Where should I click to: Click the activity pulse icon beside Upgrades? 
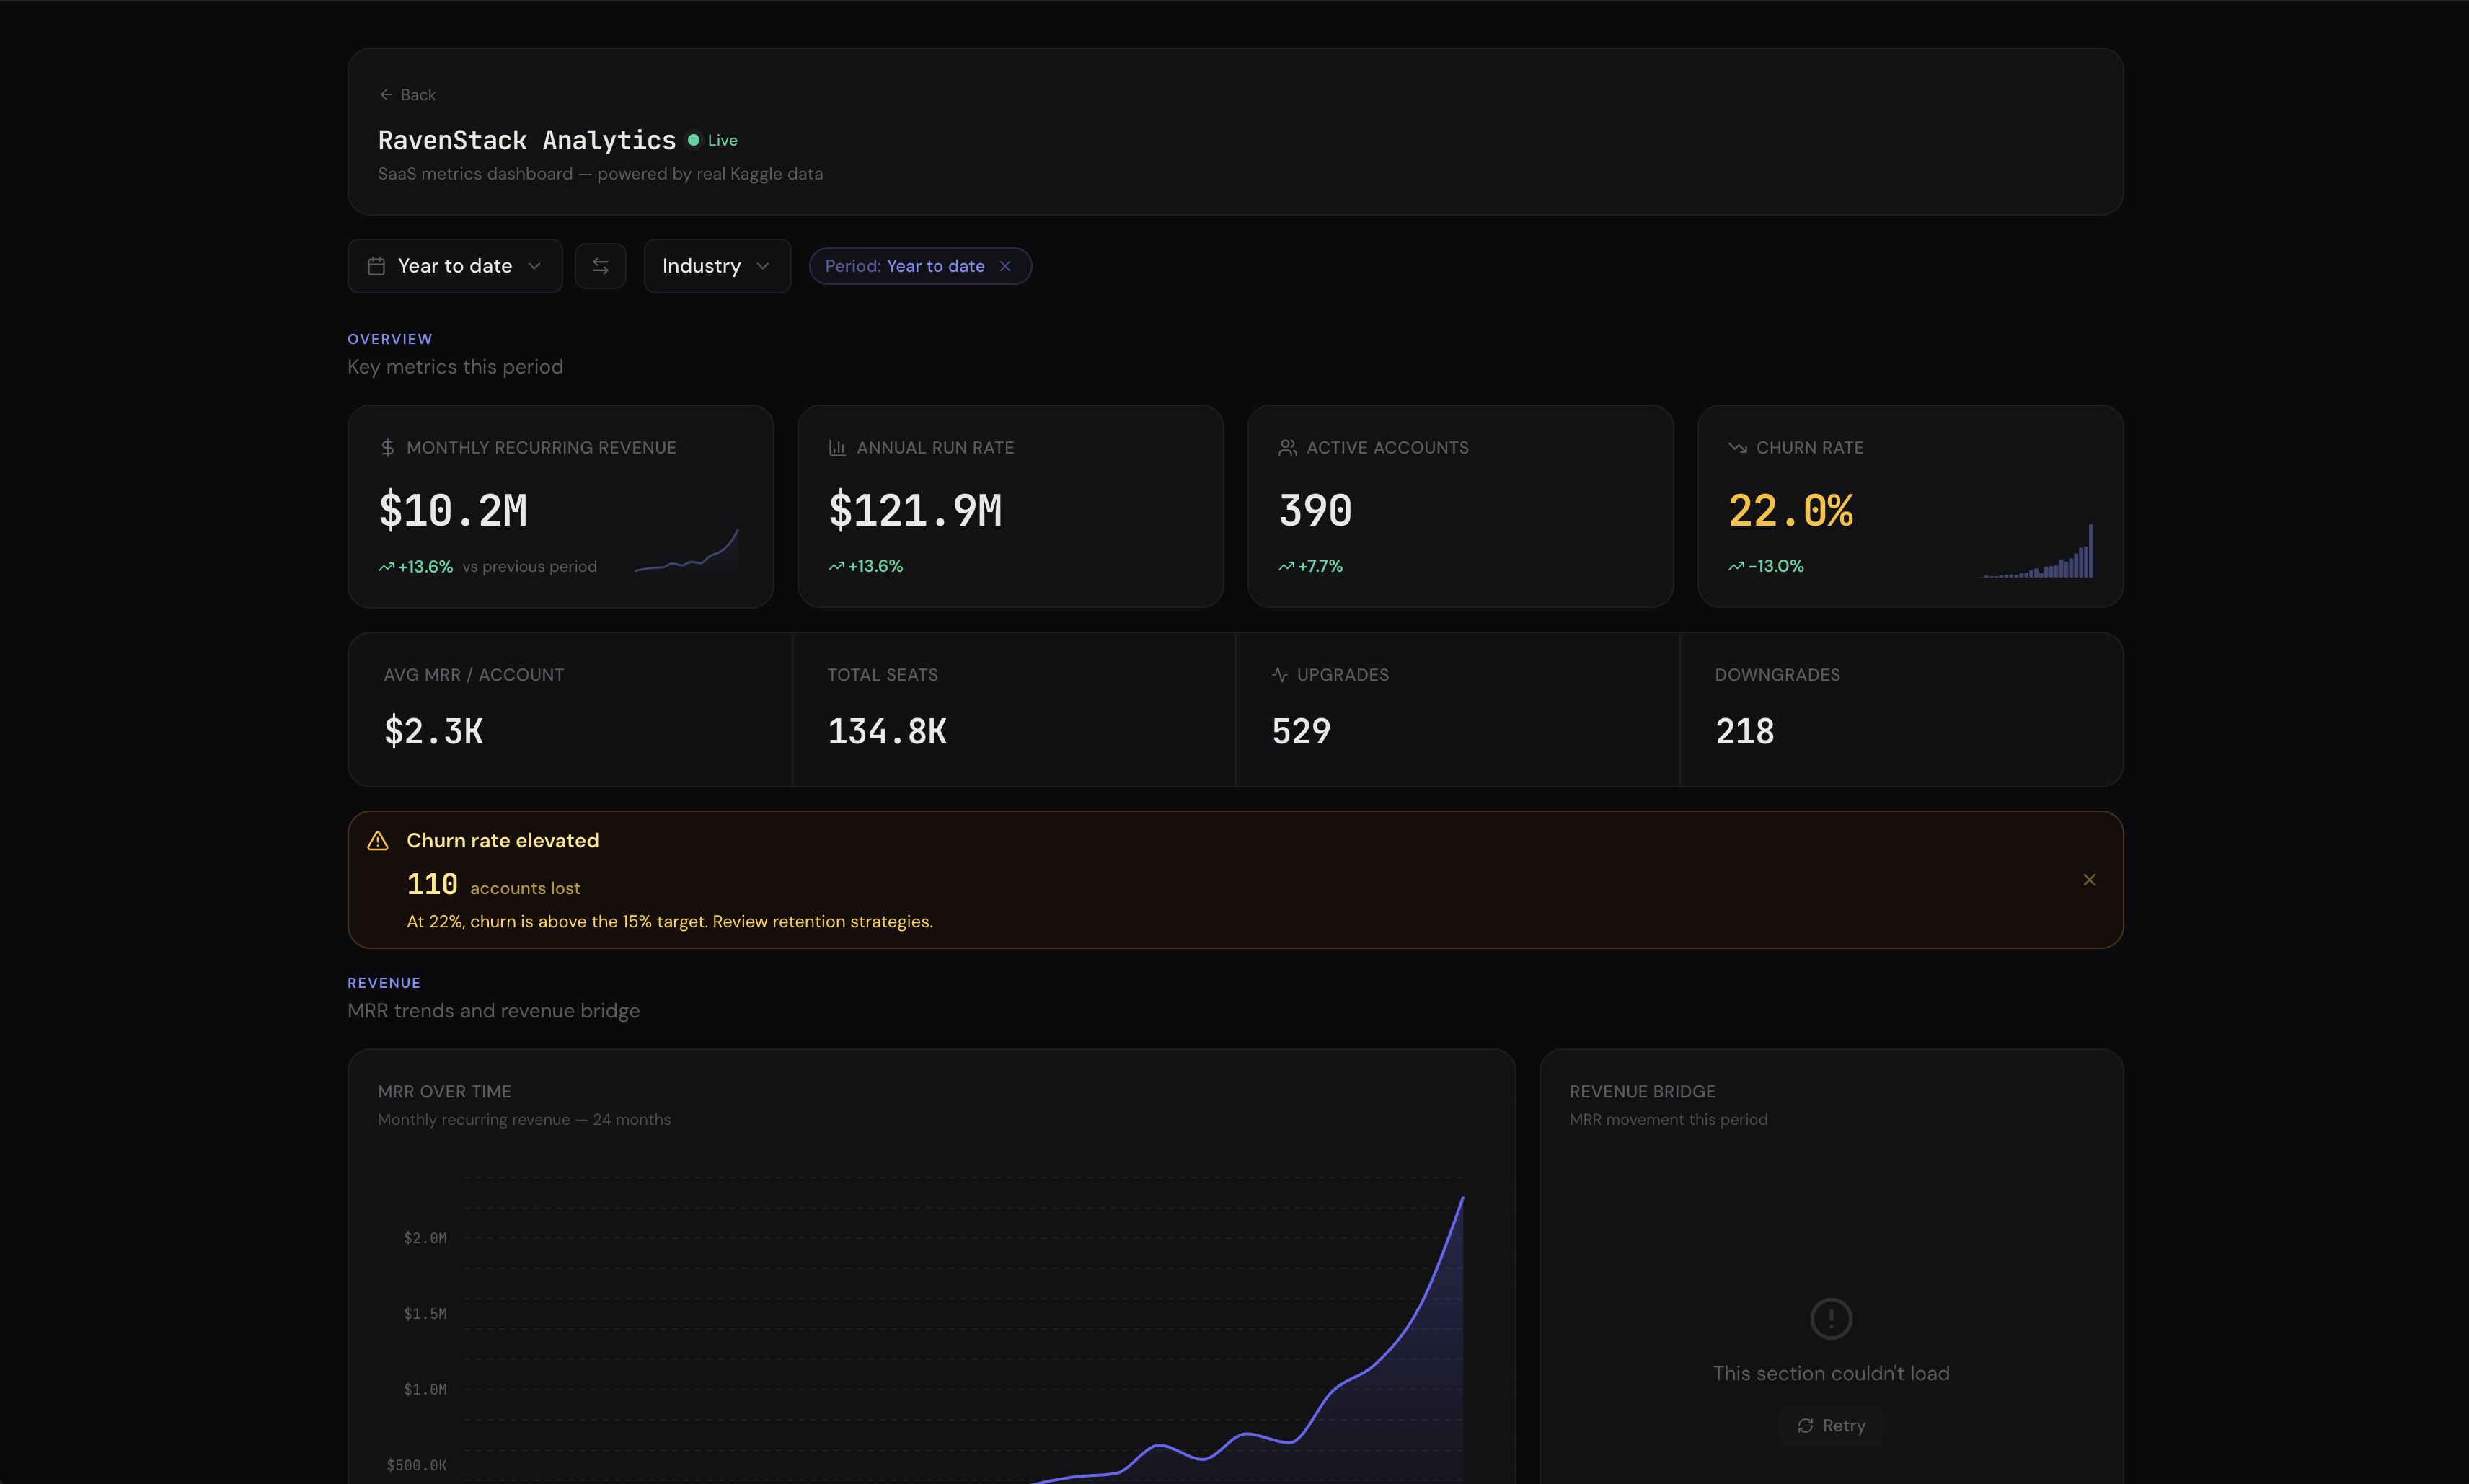coord(1279,674)
